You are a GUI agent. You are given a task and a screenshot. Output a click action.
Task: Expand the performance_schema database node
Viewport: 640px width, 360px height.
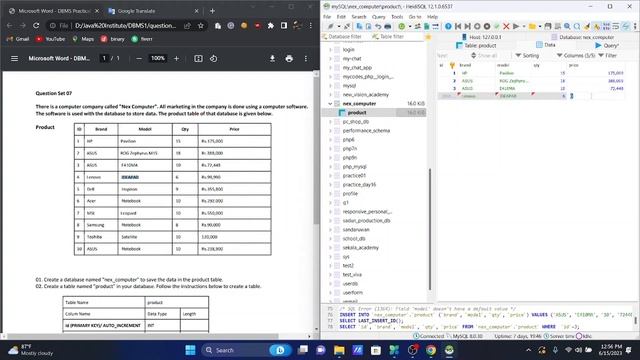click(330, 131)
